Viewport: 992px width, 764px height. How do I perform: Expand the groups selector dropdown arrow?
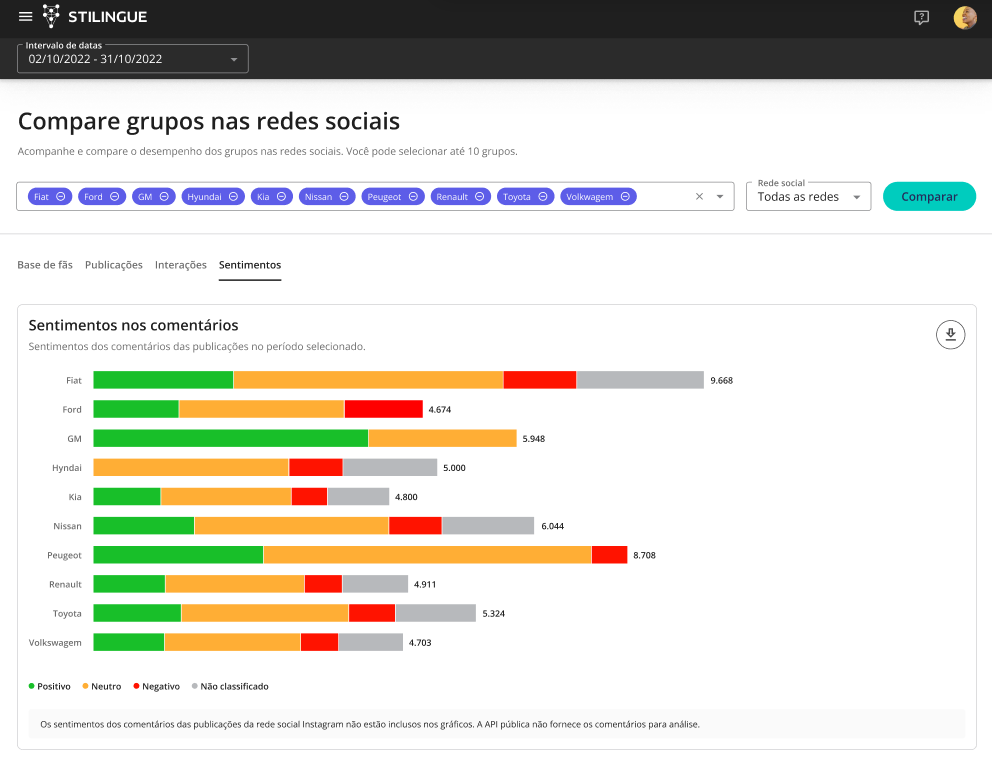(x=720, y=197)
